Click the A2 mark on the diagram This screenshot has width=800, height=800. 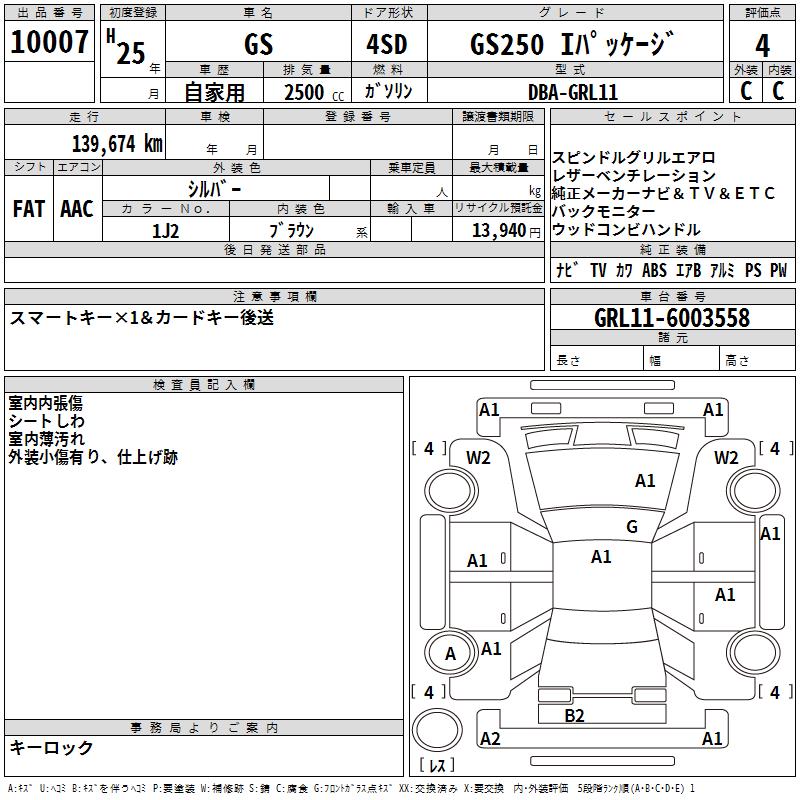pos(490,738)
